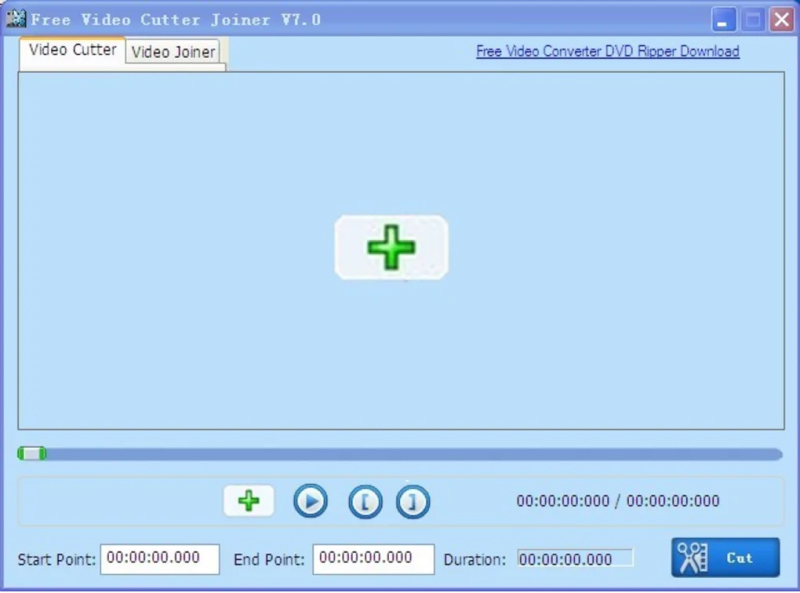The height and width of the screenshot is (593, 800).
Task: Click the disabled maximize window button
Action: pyautogui.click(x=753, y=20)
